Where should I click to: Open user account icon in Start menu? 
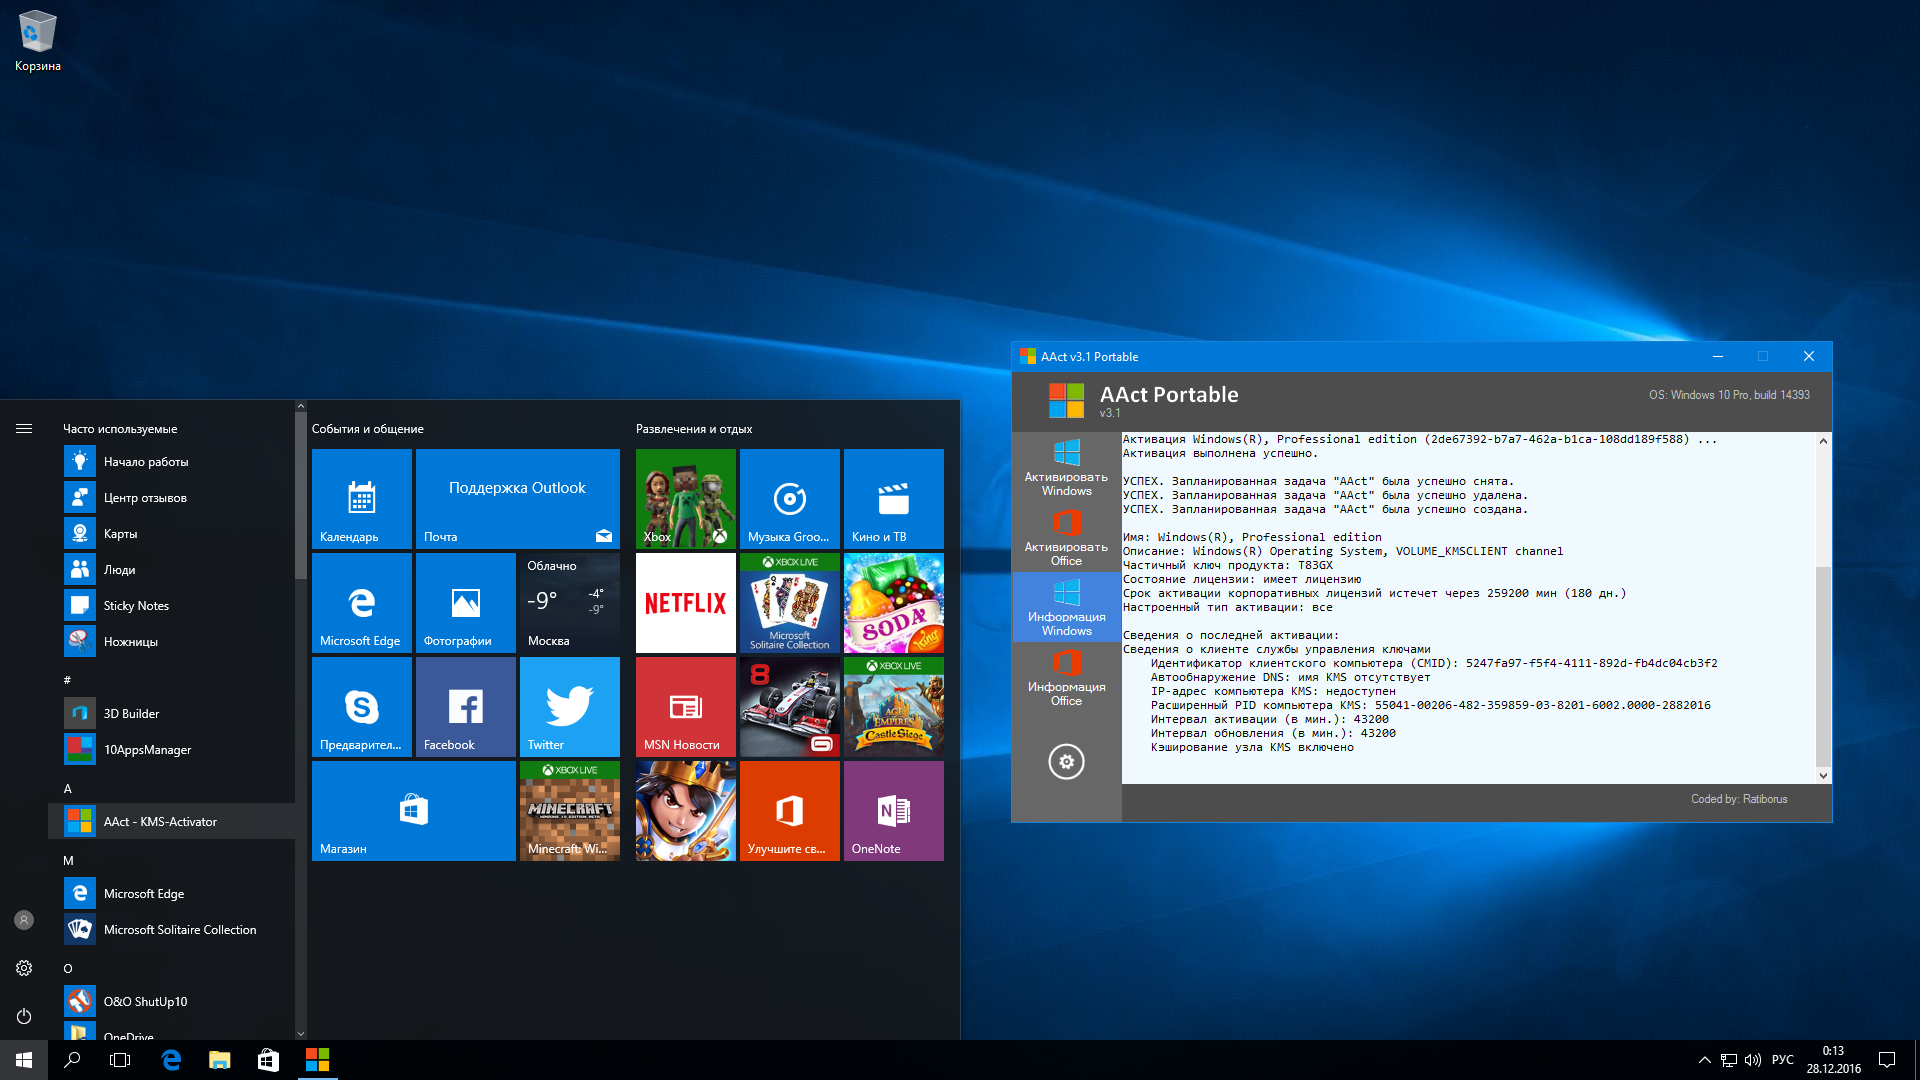[x=24, y=920]
